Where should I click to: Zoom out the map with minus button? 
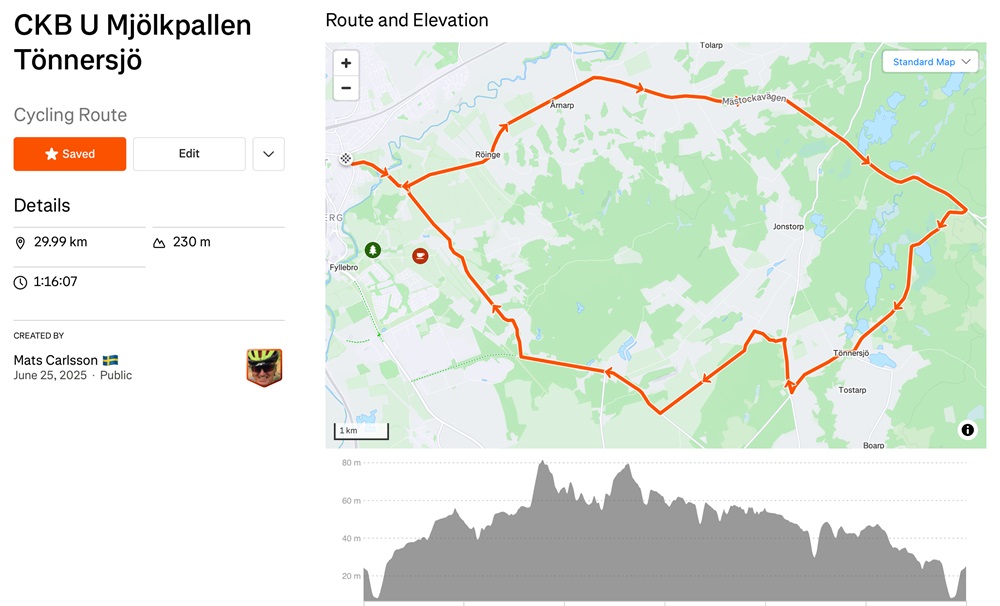346,88
